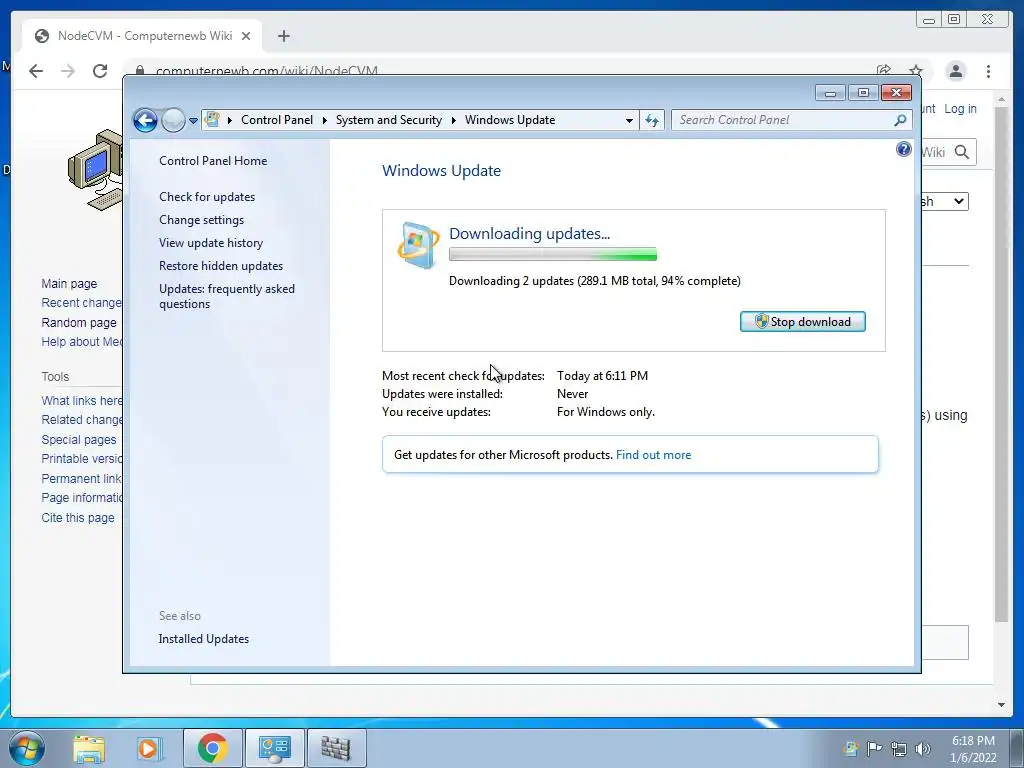This screenshot has width=1024, height=768.
Task: Open Windows Update help icon
Action: (903, 150)
